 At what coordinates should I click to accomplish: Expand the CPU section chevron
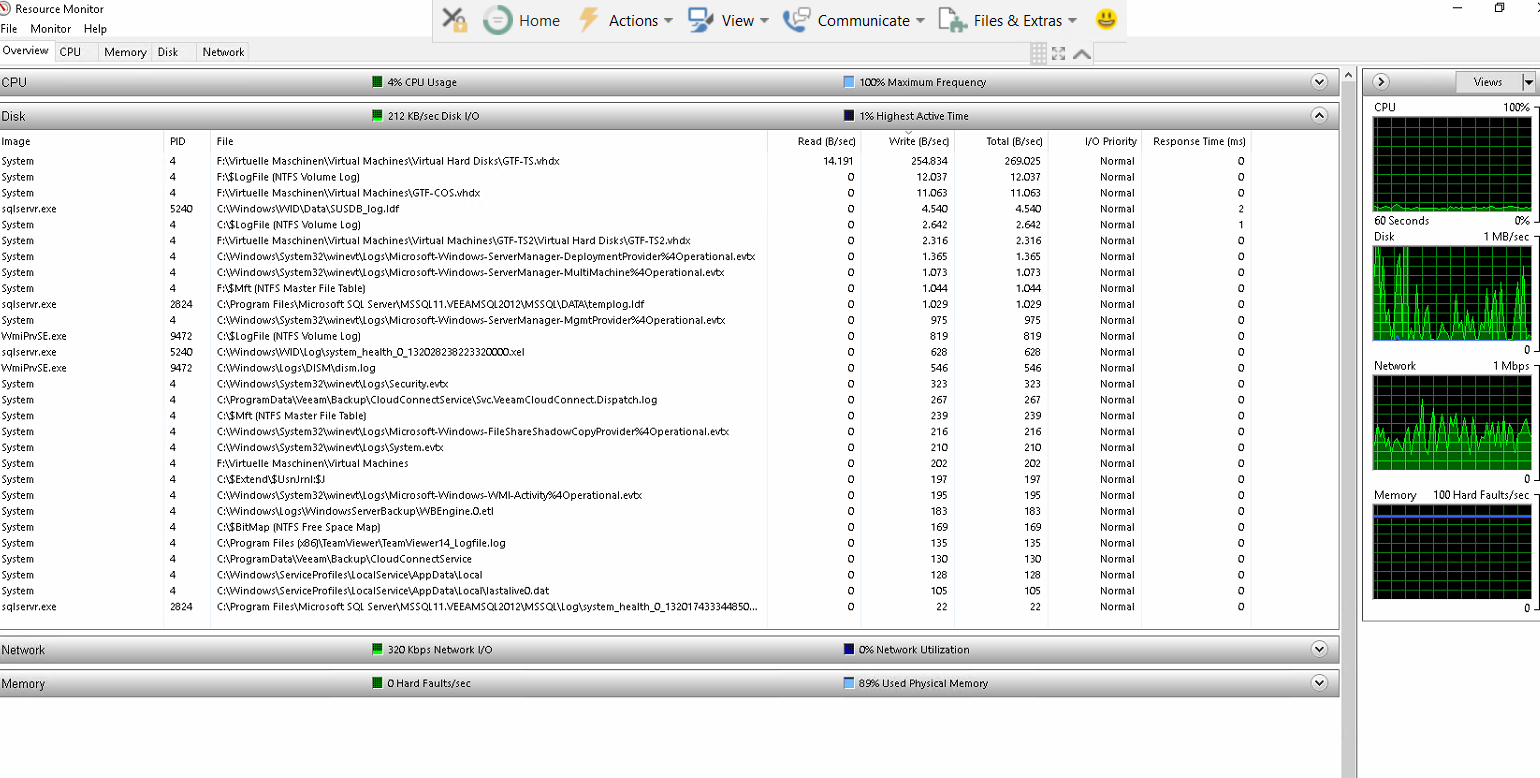(1319, 82)
